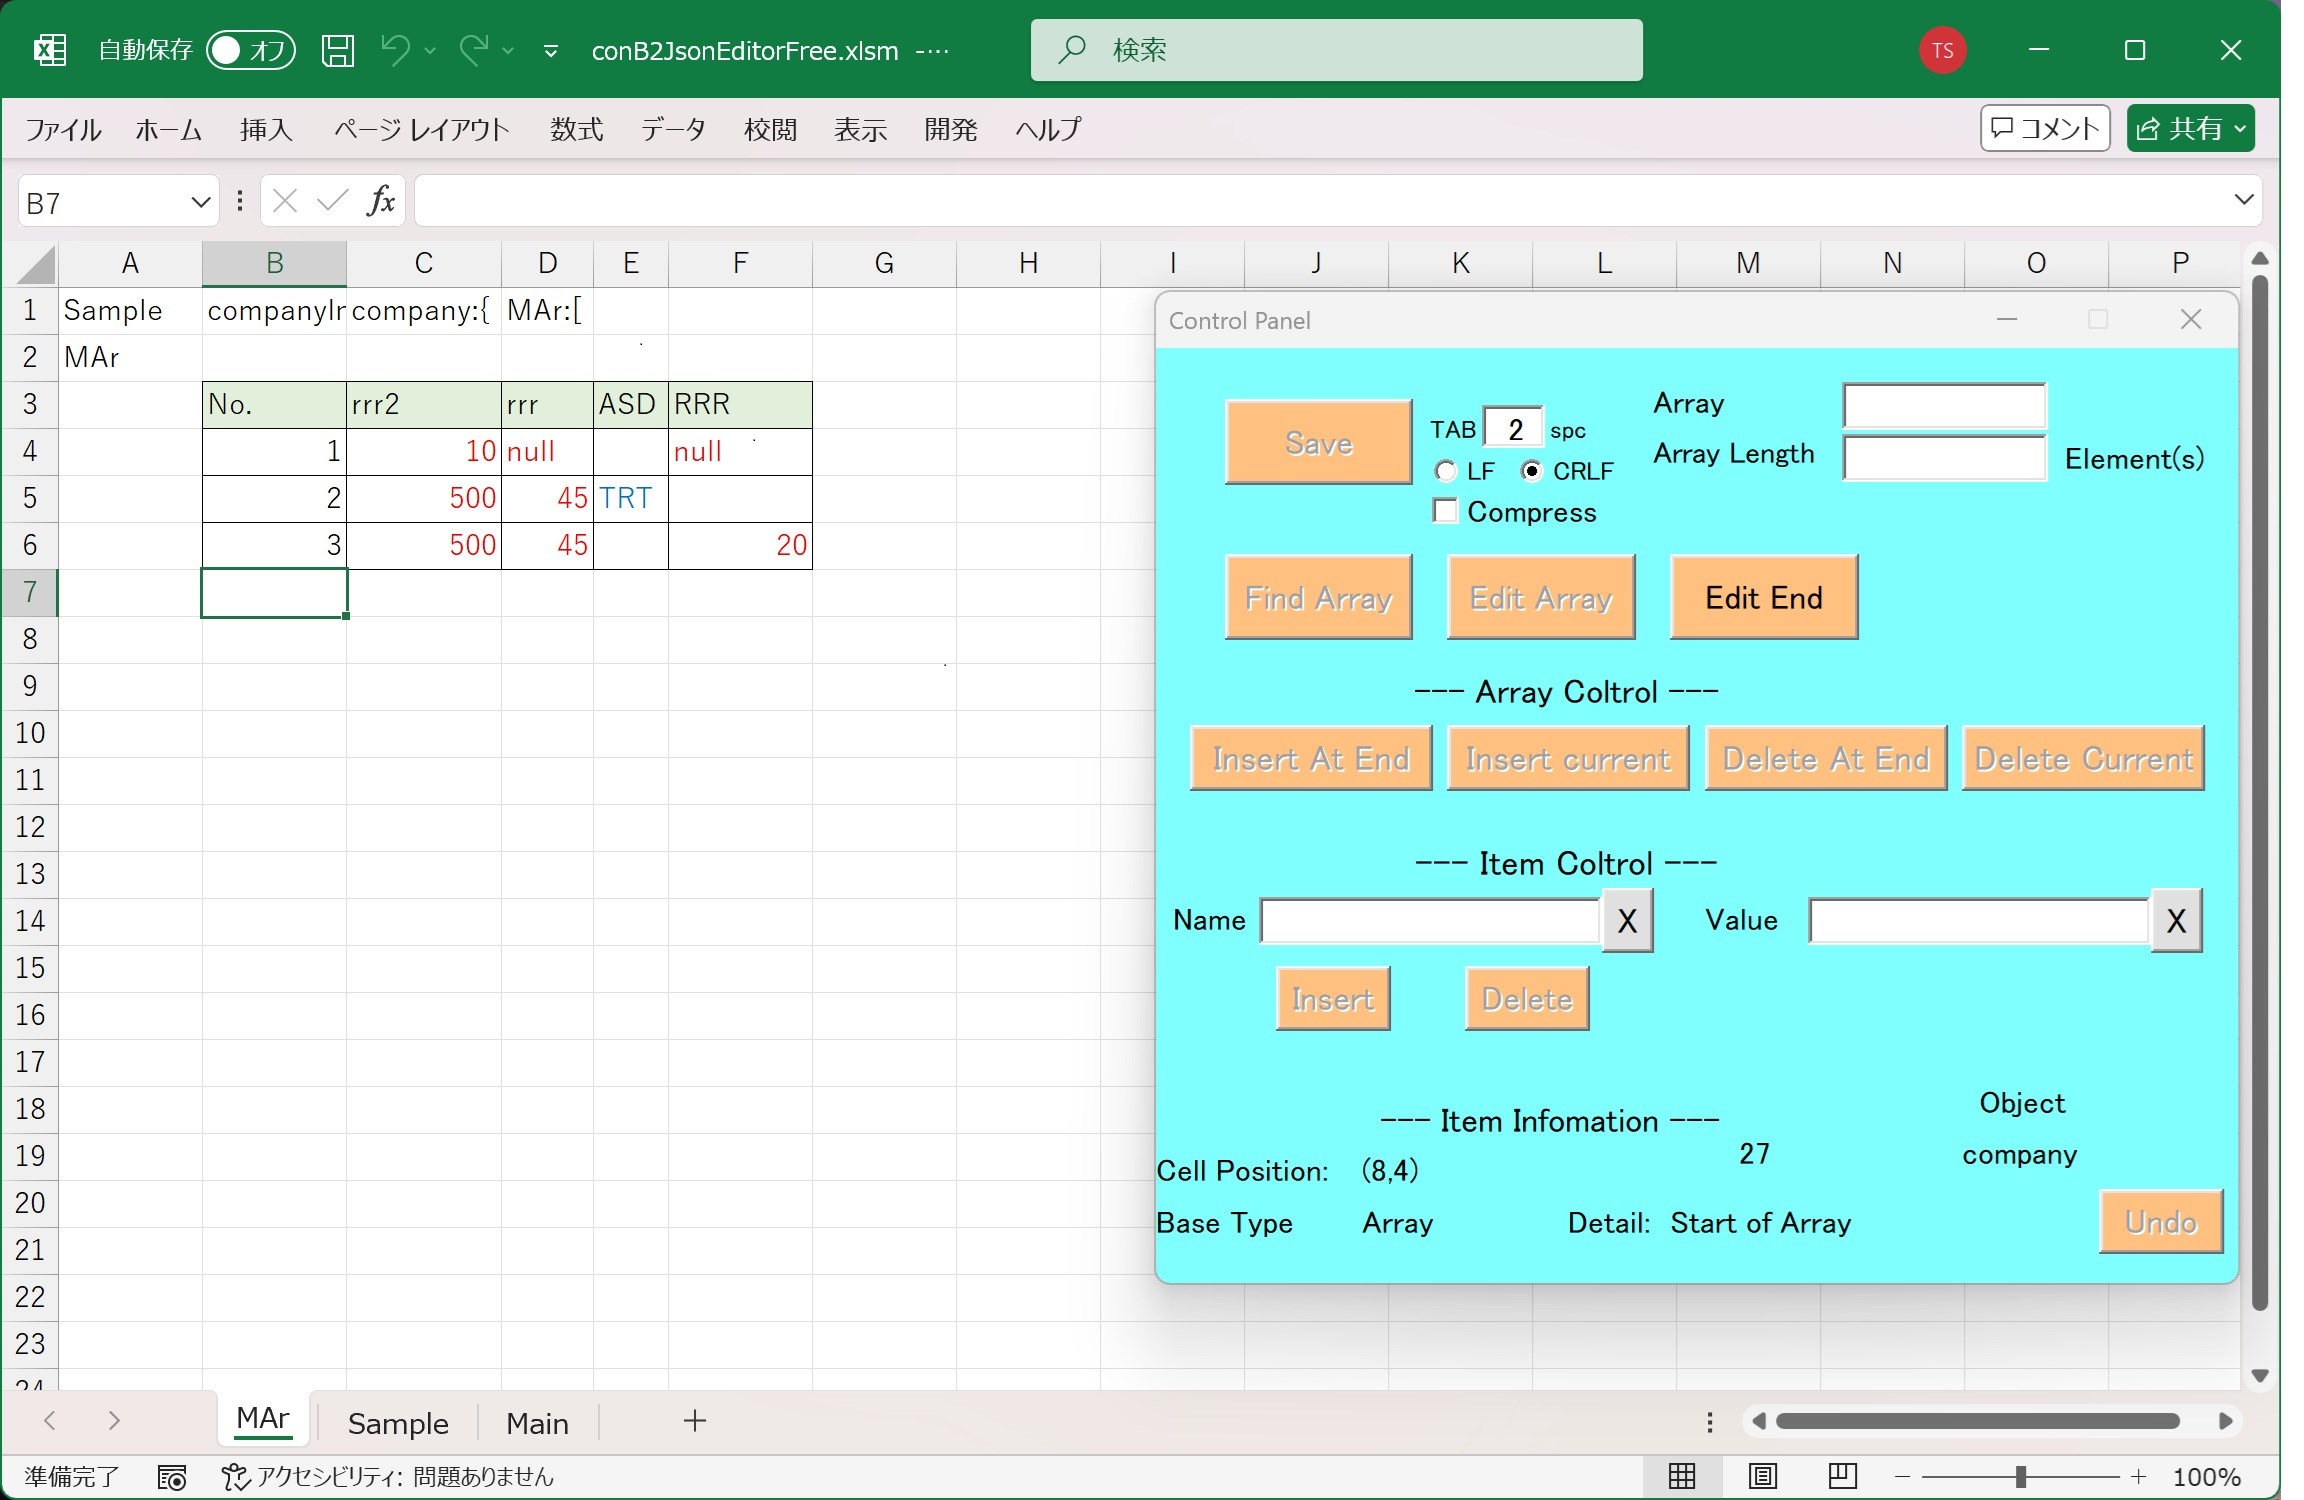
Task: Clear the Name field with X button
Action: pyautogui.click(x=1627, y=921)
